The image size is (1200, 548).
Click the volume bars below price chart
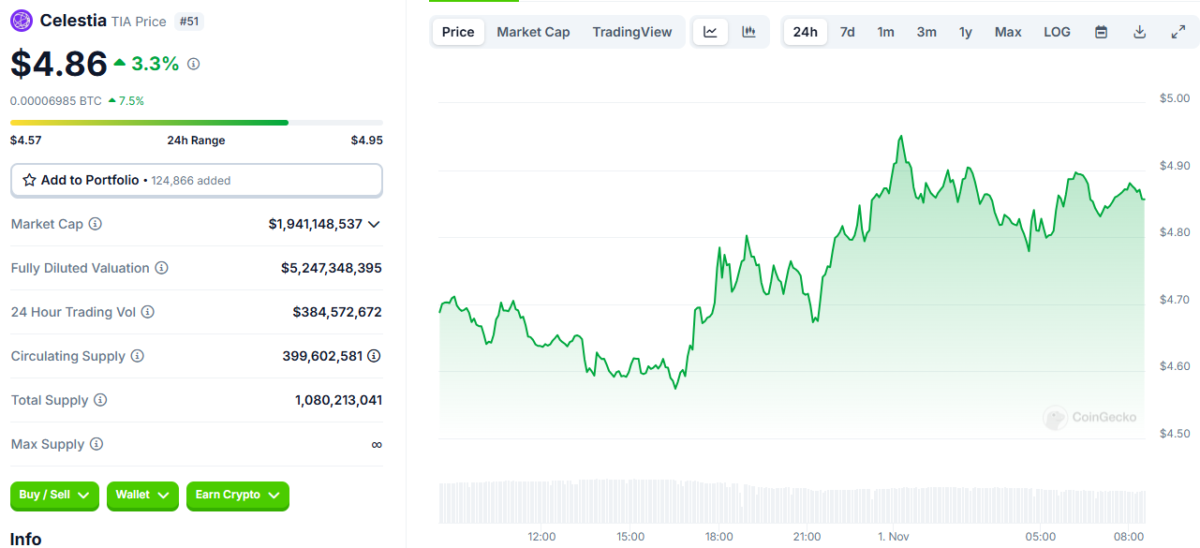pyautogui.click(x=792, y=502)
